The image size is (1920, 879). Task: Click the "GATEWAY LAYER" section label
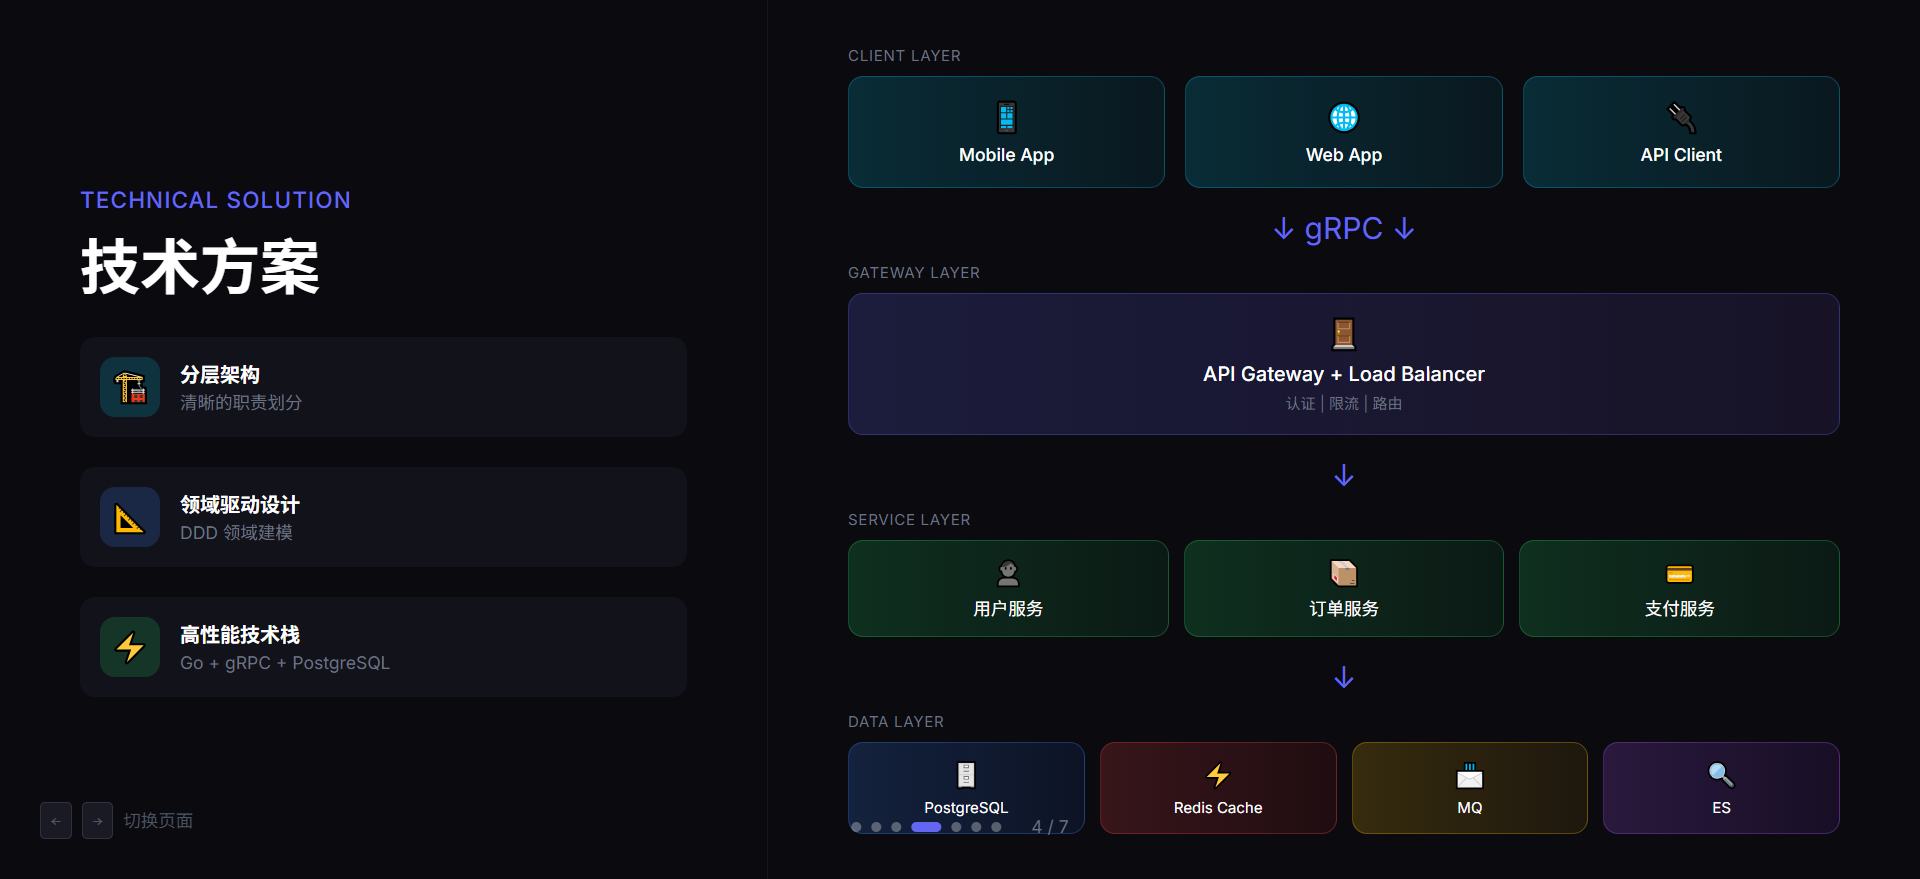914,273
